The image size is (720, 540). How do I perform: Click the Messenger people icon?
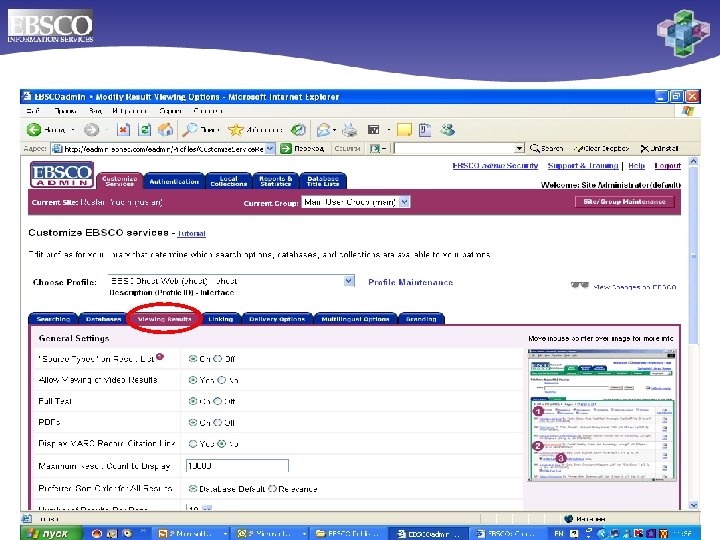(448, 130)
